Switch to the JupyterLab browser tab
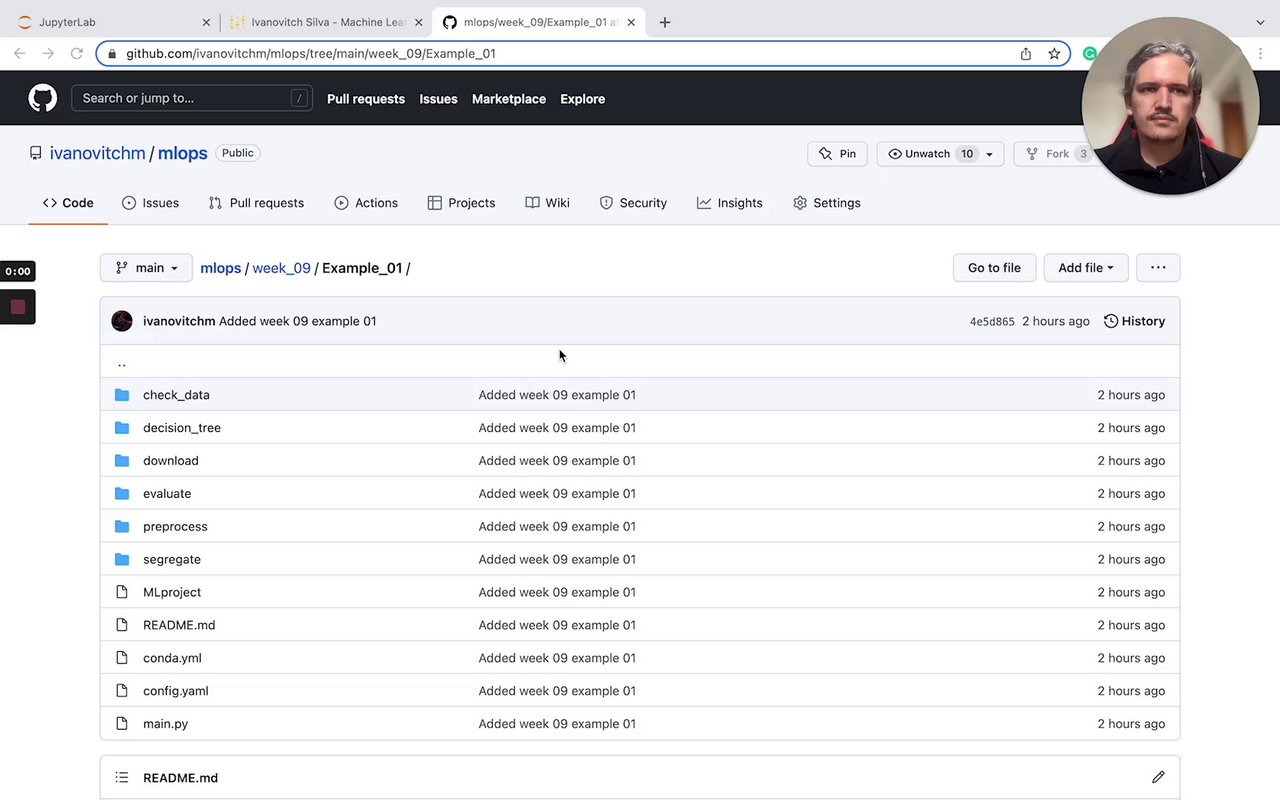Image resolution: width=1280 pixels, height=800 pixels. [x=110, y=22]
